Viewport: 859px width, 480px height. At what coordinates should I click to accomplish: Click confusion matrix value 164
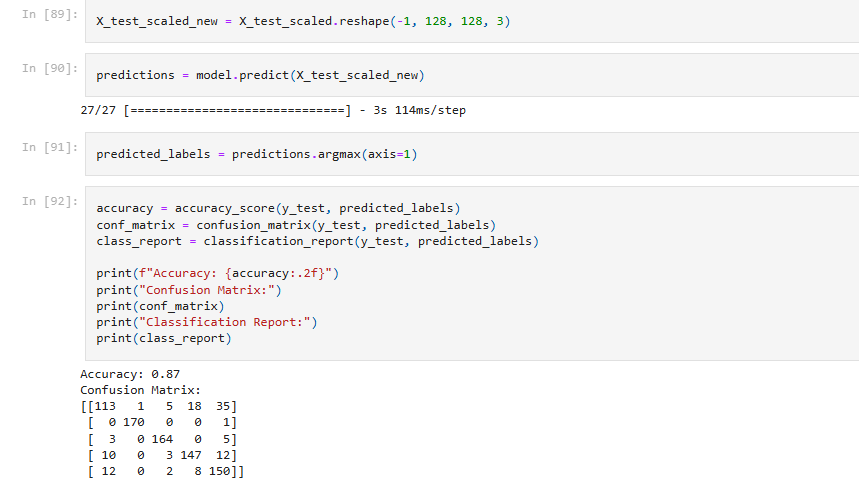point(162,439)
